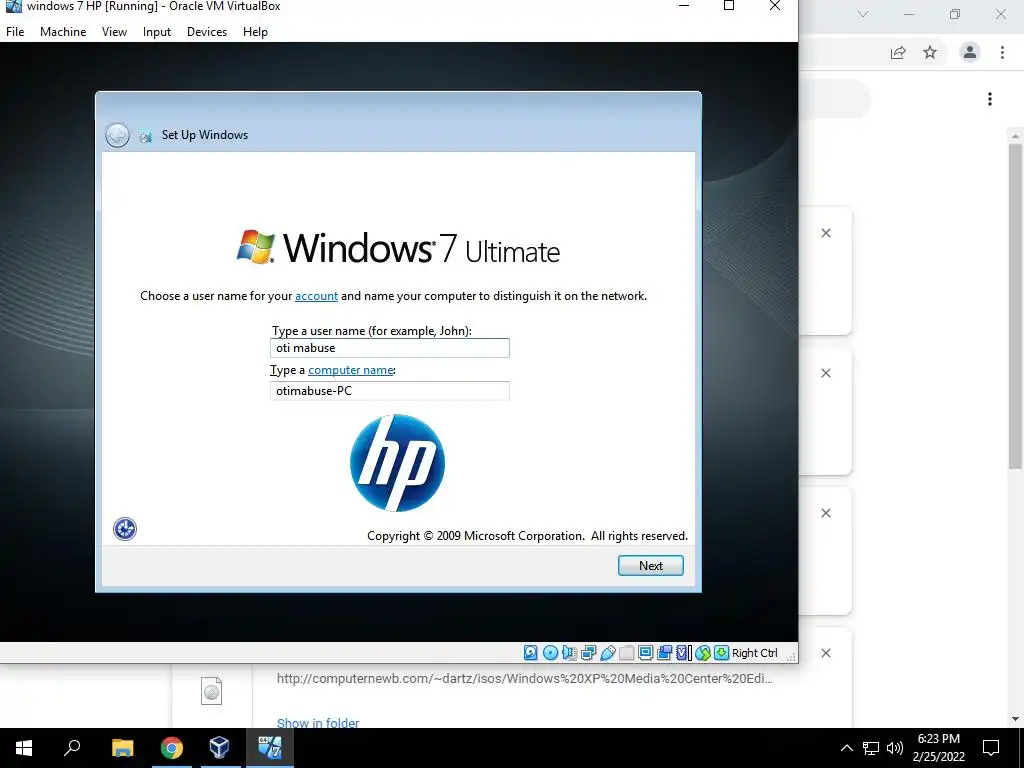Screen dimensions: 1024x768
Task: Open the Action Center notification icon
Action: point(991,748)
